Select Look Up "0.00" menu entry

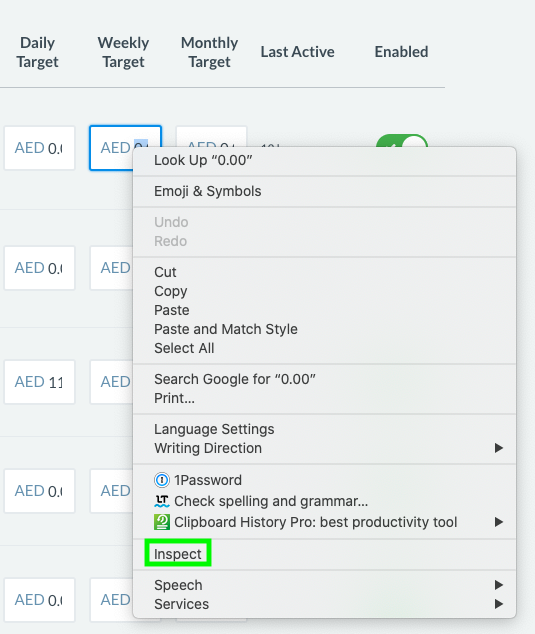click(203, 161)
